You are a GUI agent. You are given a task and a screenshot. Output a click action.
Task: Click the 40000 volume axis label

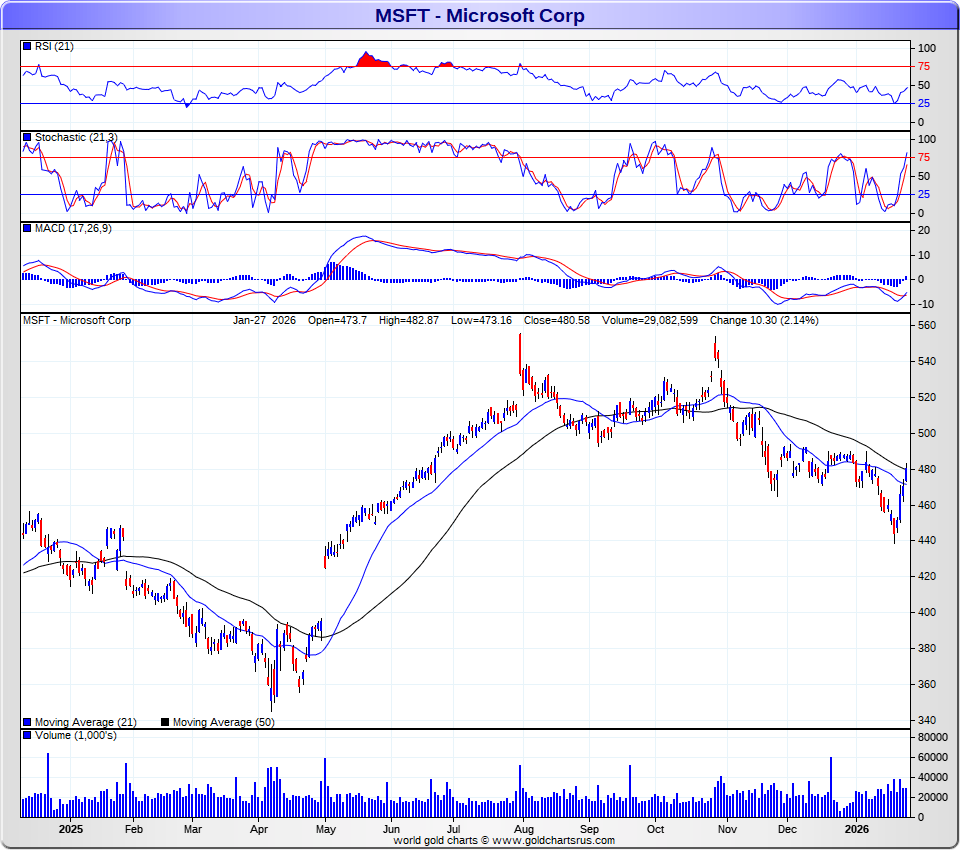click(933, 778)
